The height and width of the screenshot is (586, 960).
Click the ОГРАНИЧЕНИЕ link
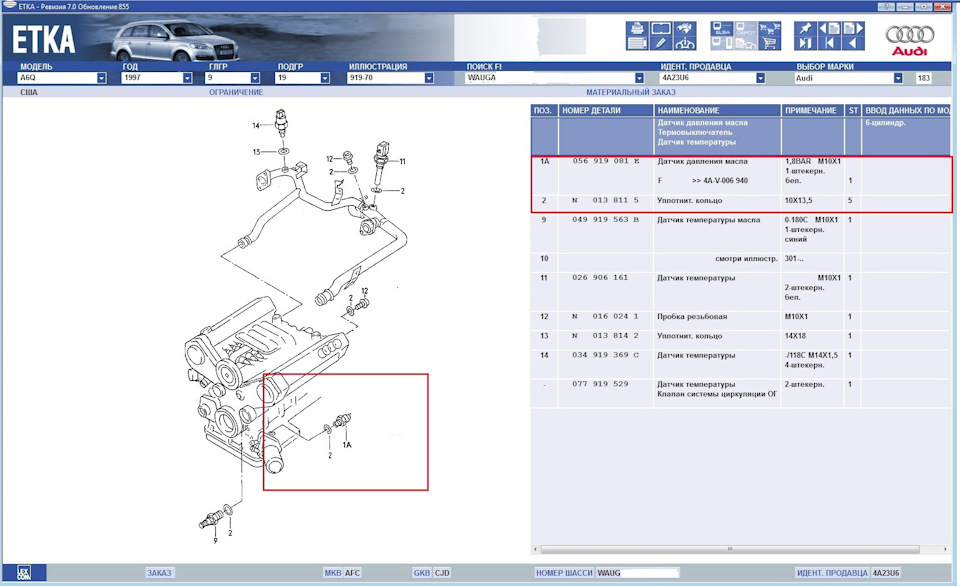coord(236,92)
